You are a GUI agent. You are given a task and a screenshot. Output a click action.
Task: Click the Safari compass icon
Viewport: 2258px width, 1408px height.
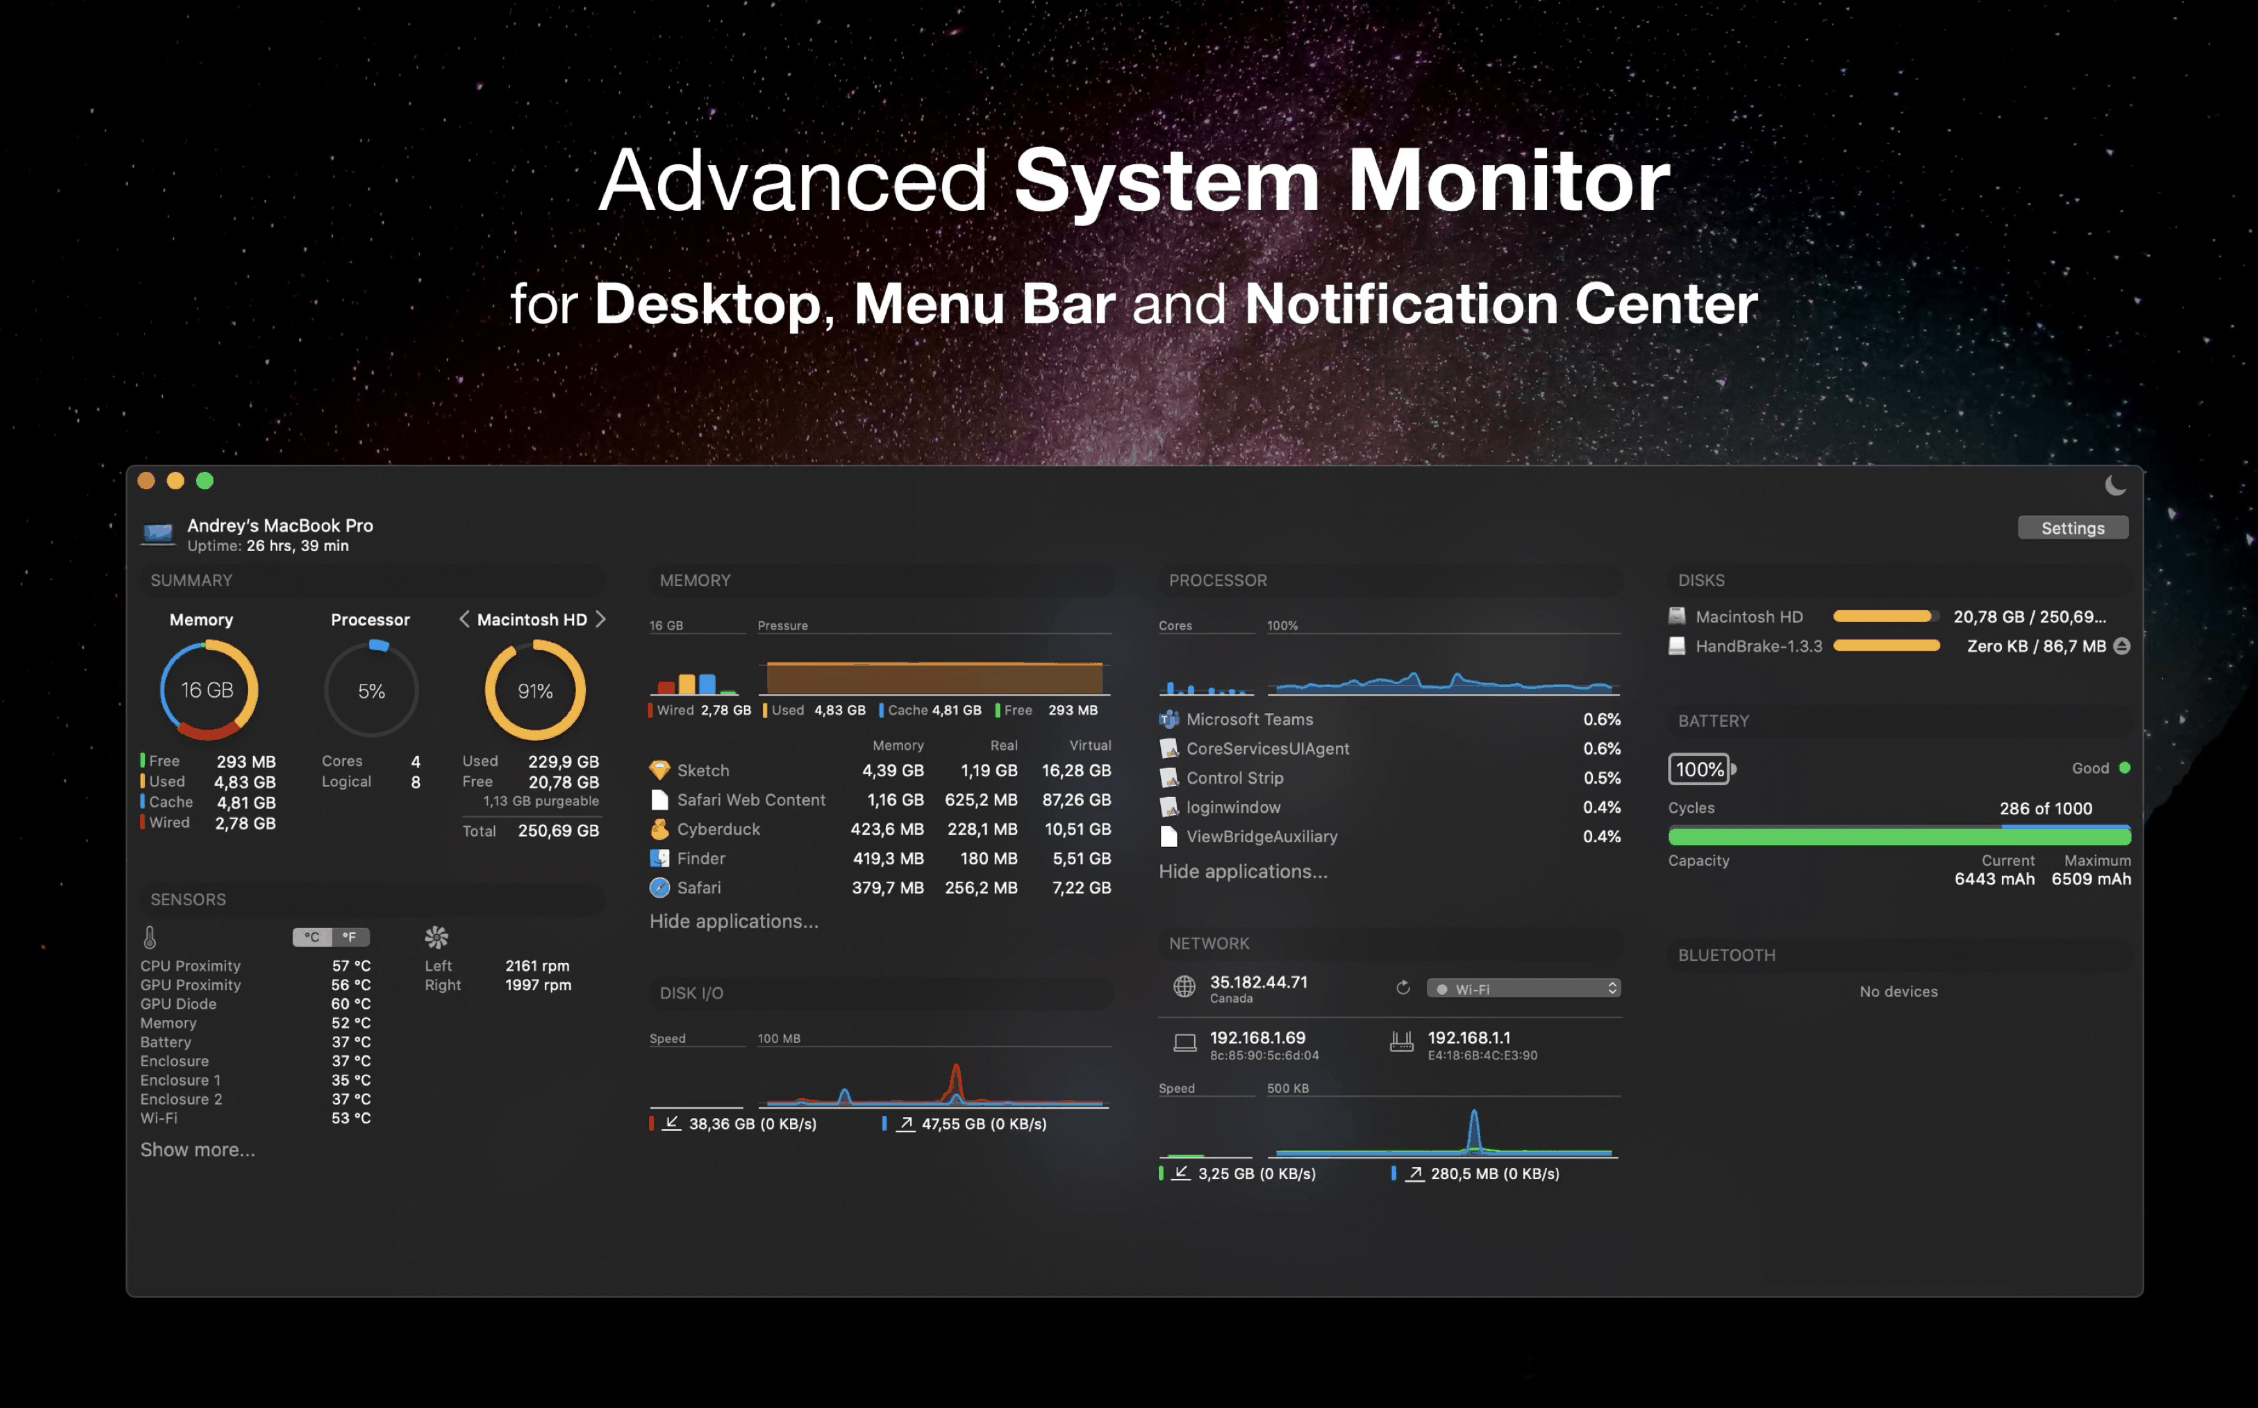click(660, 888)
